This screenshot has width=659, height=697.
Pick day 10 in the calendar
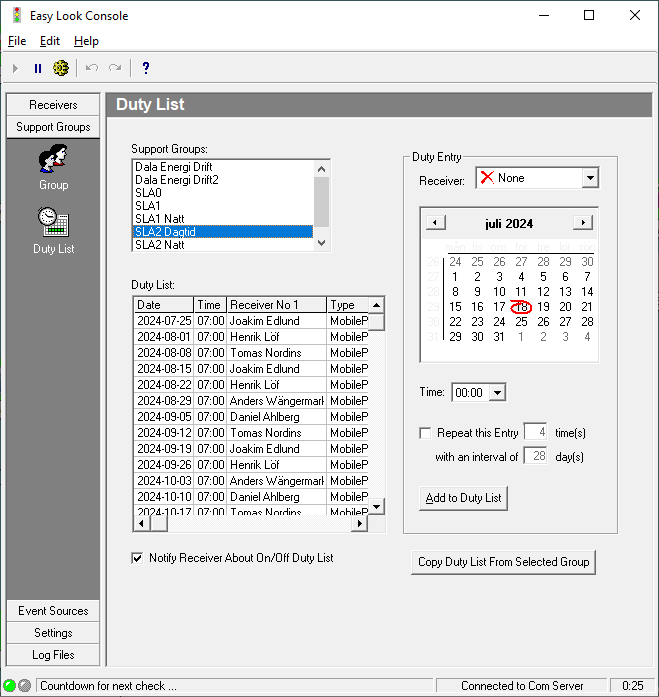click(499, 292)
